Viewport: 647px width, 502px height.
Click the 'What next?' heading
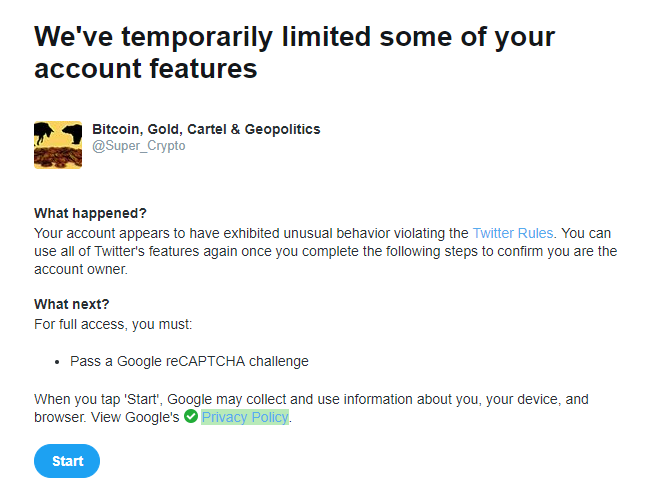tap(71, 304)
